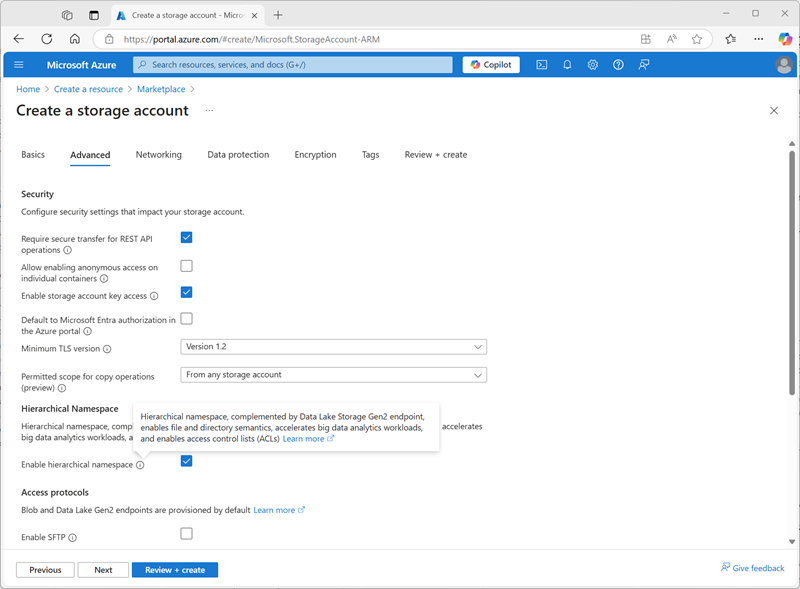Click the Next button

coord(103,570)
